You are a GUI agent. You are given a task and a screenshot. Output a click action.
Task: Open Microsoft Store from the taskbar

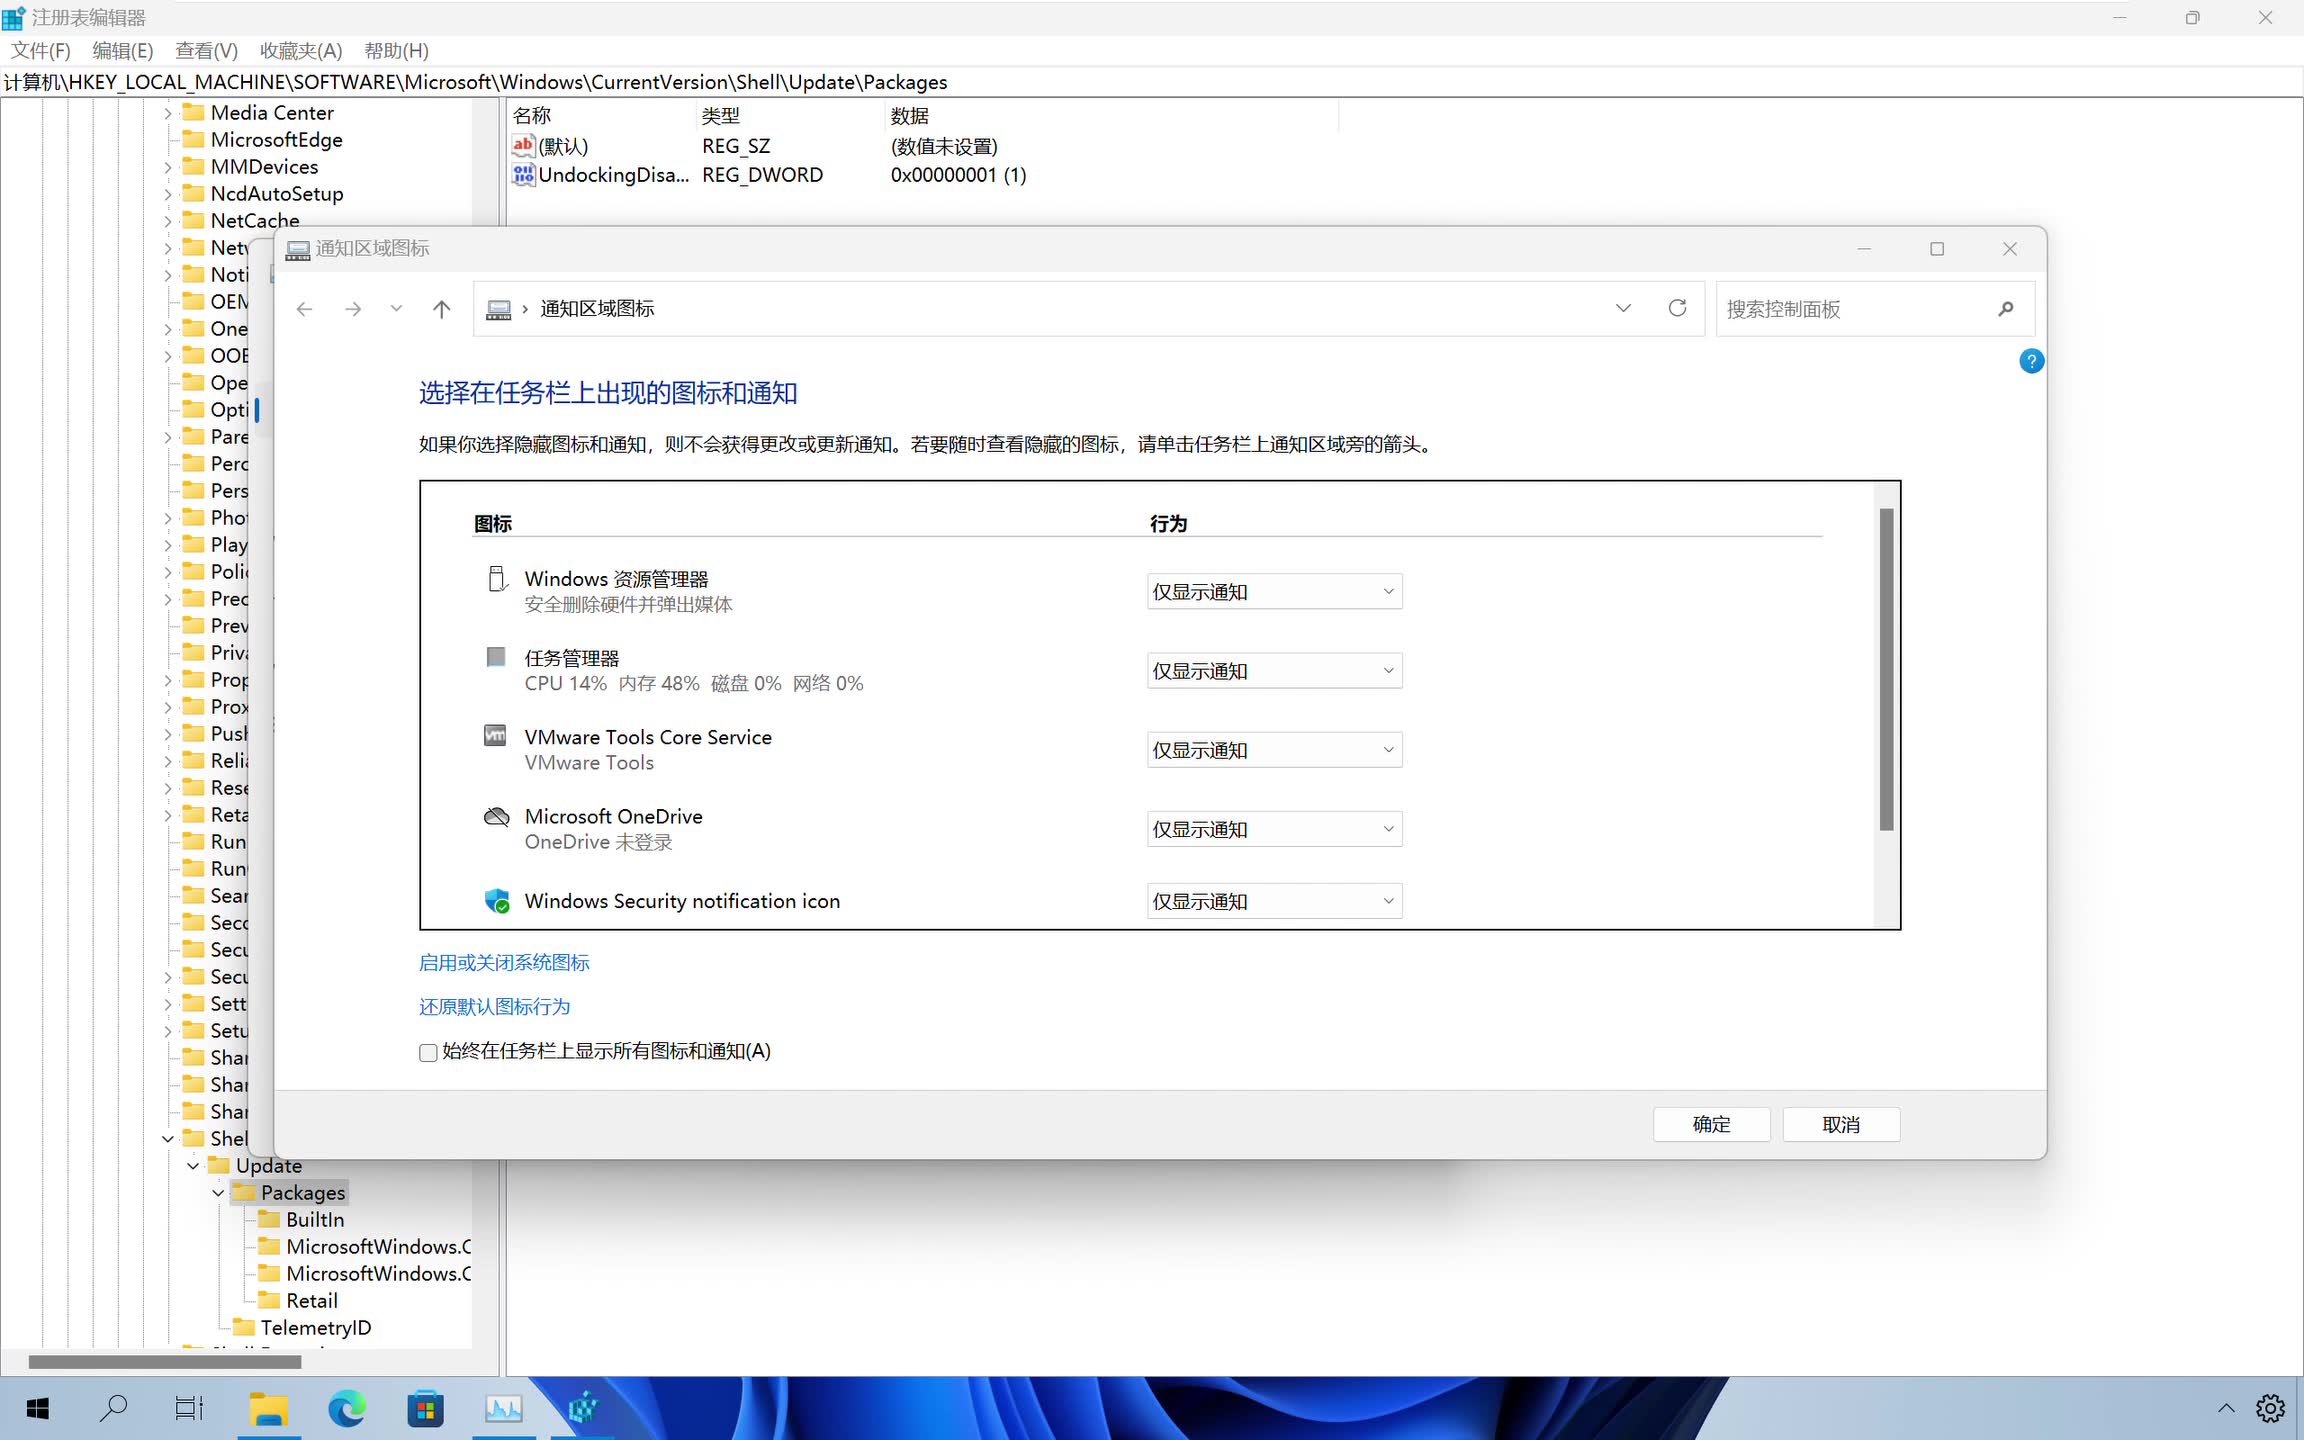(424, 1408)
